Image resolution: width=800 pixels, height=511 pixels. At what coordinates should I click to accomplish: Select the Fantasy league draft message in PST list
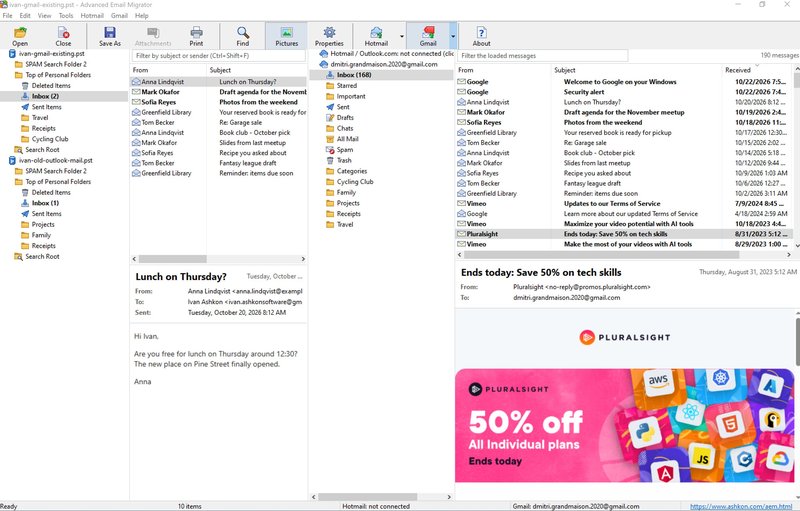218,163
